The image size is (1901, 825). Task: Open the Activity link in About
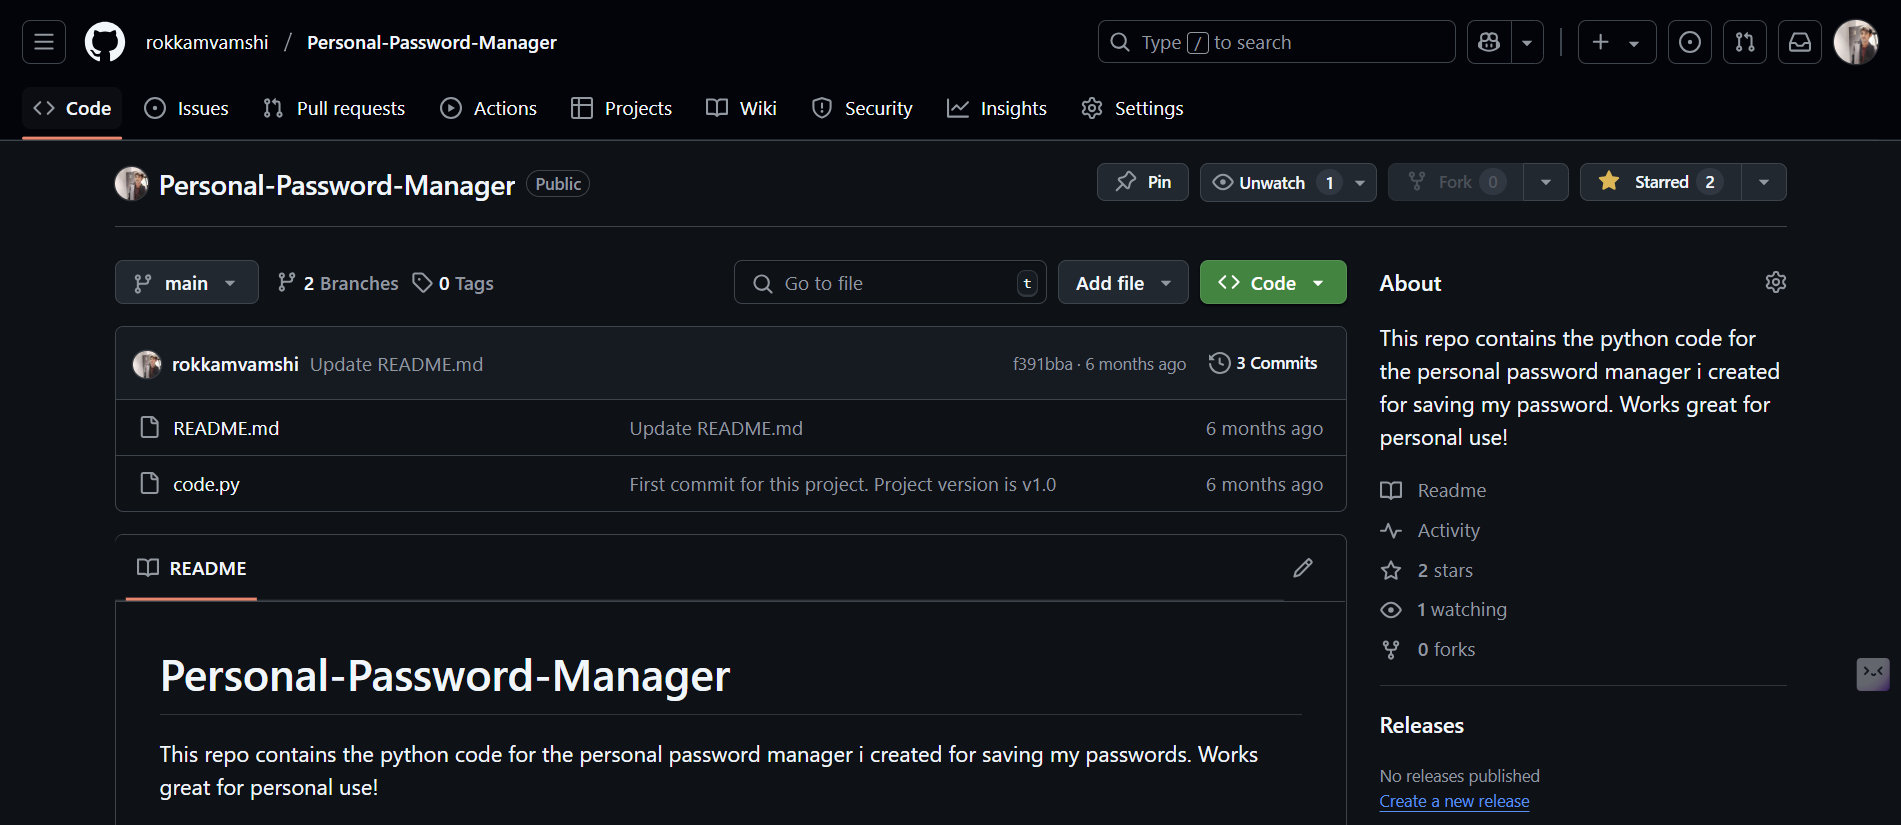[x=1430, y=530]
